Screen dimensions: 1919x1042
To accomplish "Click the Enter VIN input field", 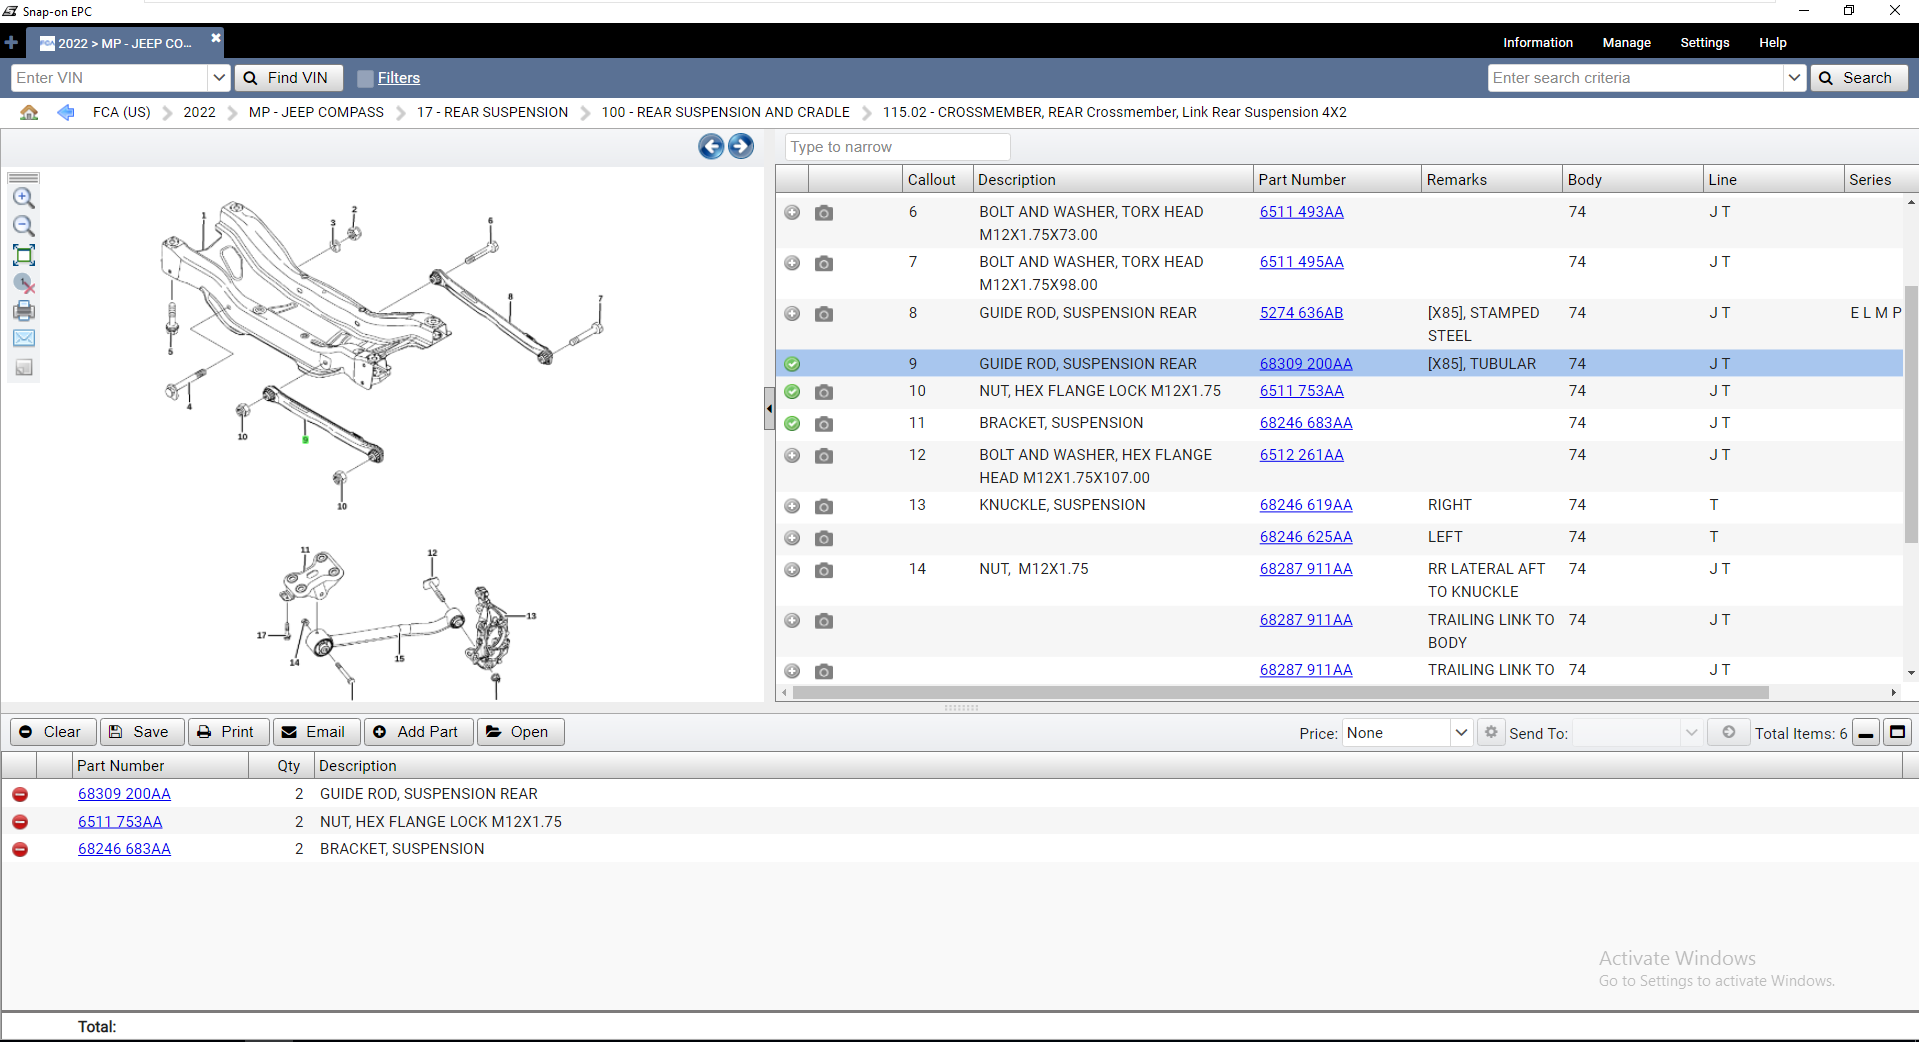I will coord(109,78).
